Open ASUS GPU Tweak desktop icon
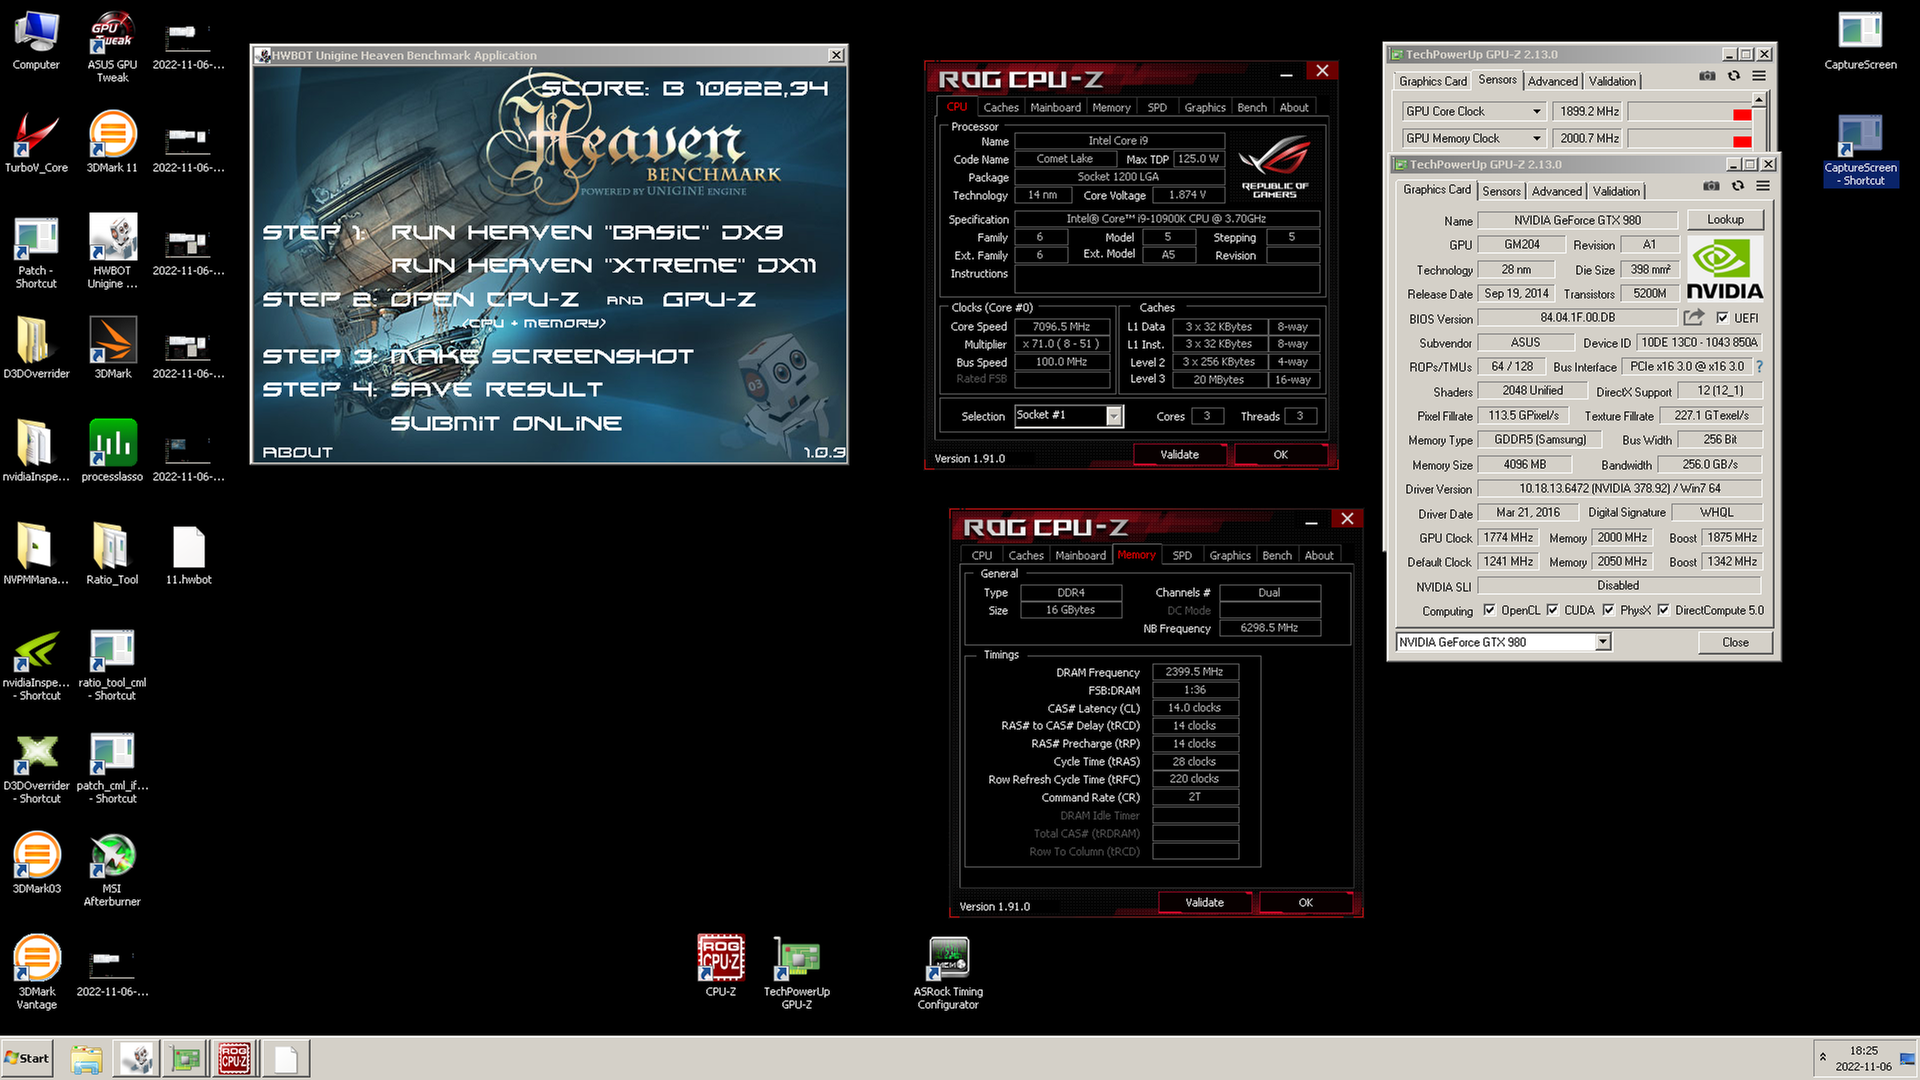Viewport: 1920px width, 1080px height. [x=112, y=46]
